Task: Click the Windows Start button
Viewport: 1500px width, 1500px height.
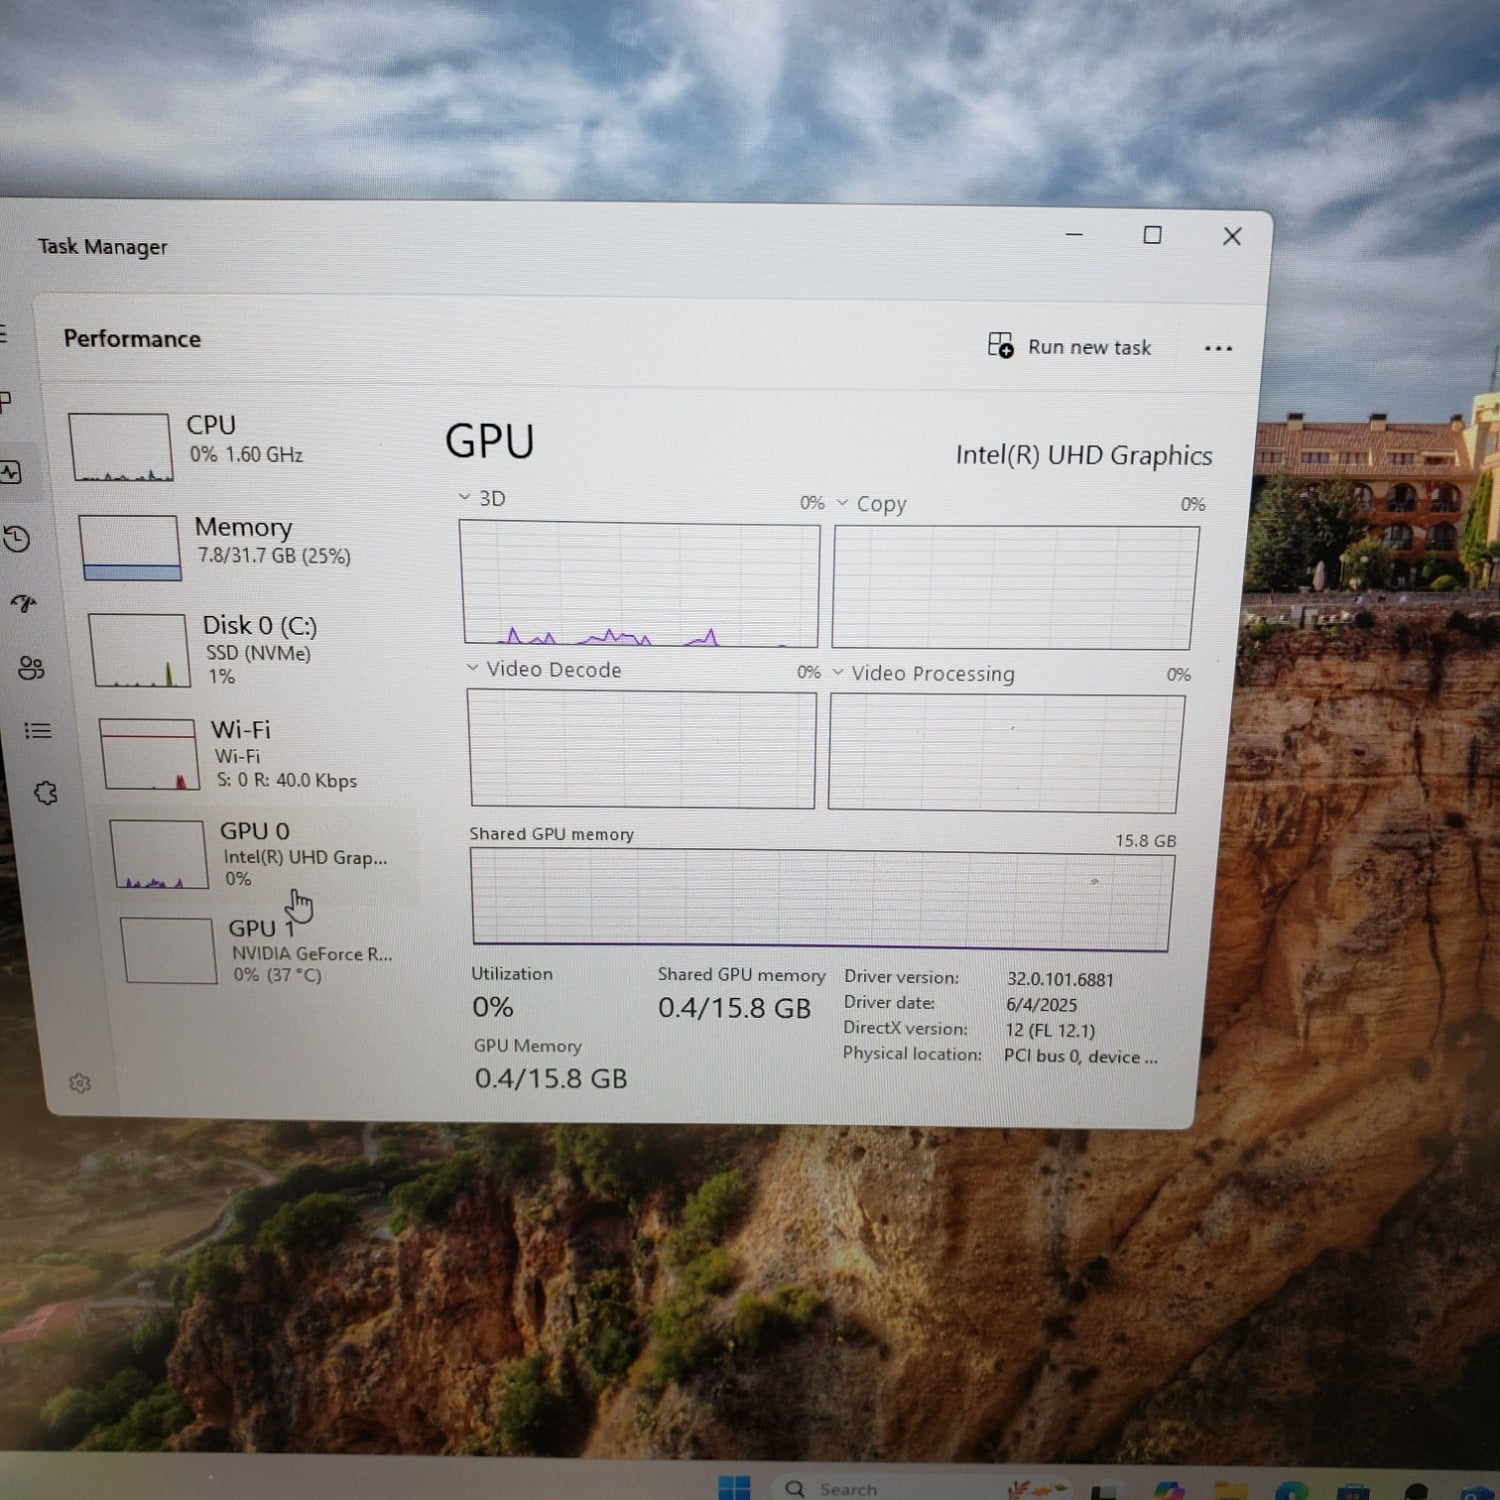Action: [x=734, y=1487]
